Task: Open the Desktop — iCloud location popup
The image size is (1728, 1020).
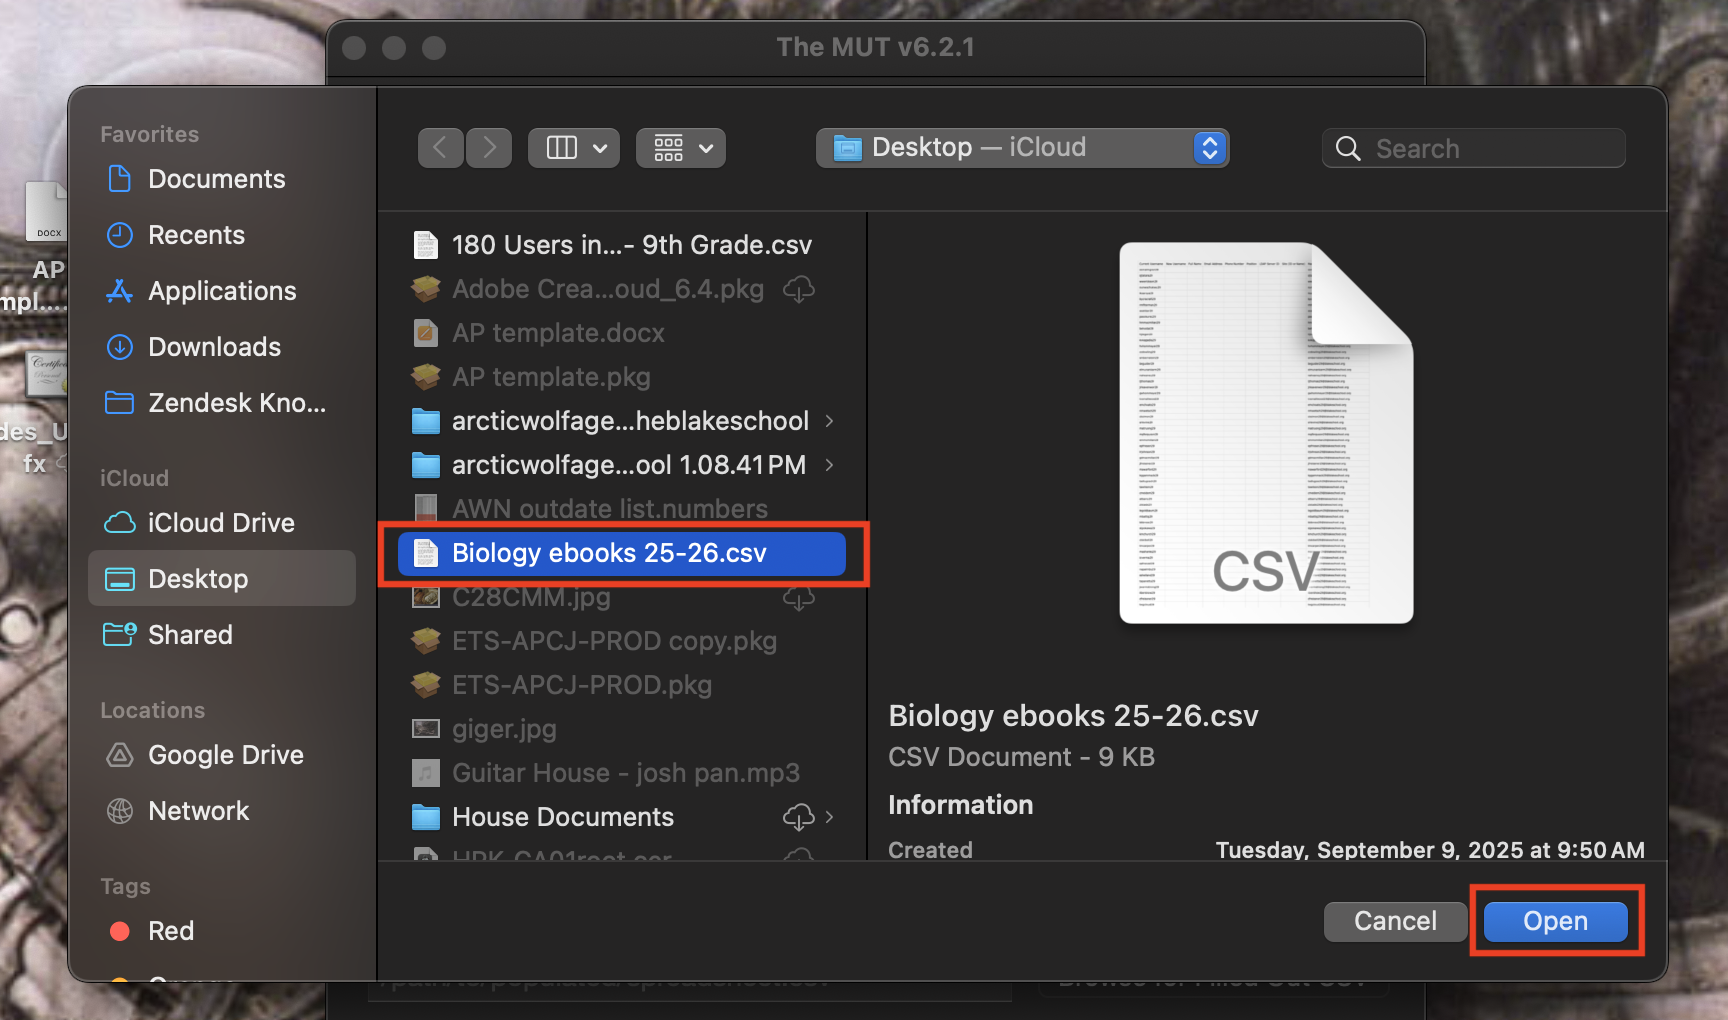Action: point(1022,148)
